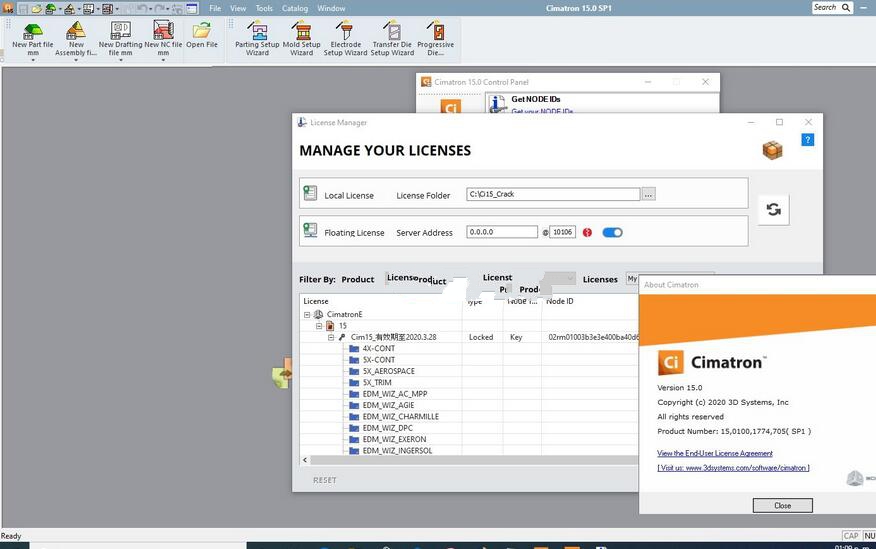The width and height of the screenshot is (876, 549).
Task: Click the large Open File folder icon
Action: point(202,30)
